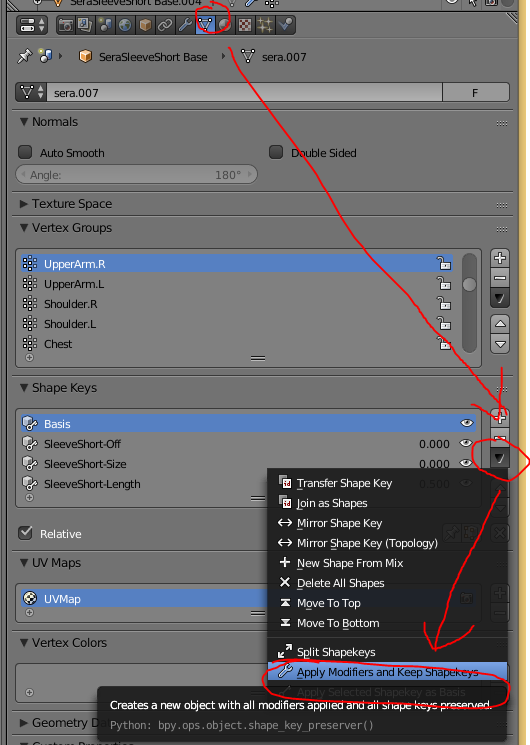Screen dimensions: 530x745
Task: Open mesh datablock browse dropdown beside sera.007
Action: (31, 92)
